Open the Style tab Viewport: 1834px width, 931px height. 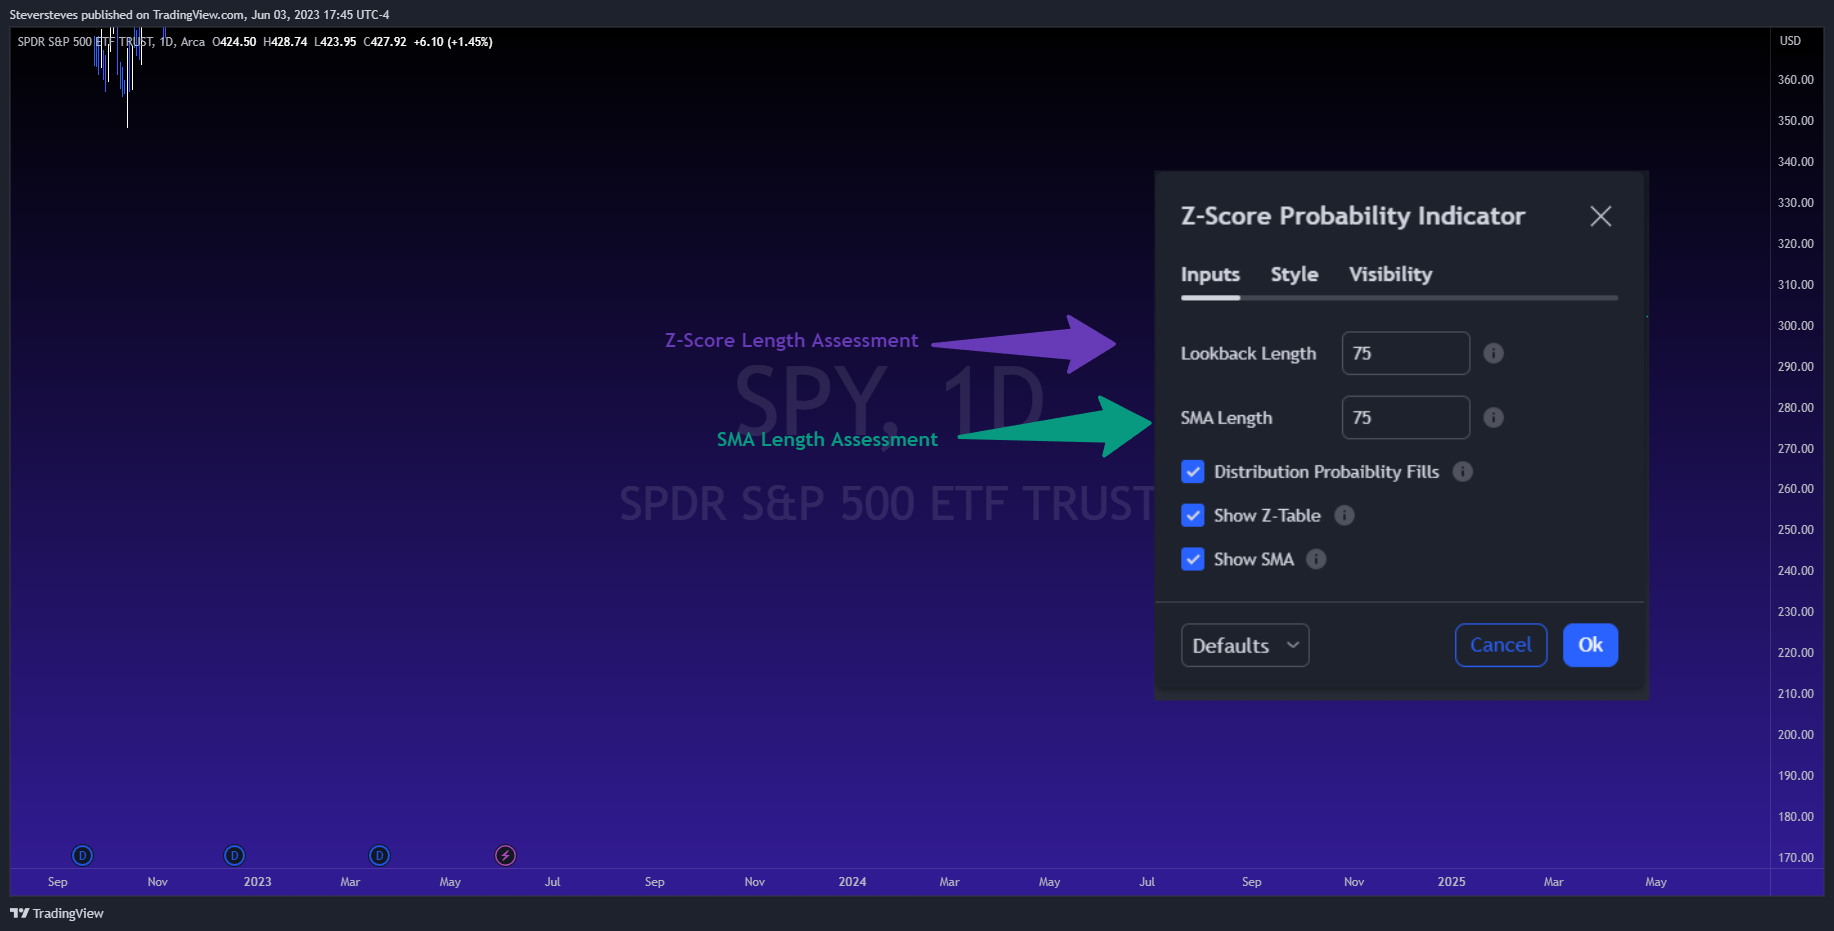1294,274
